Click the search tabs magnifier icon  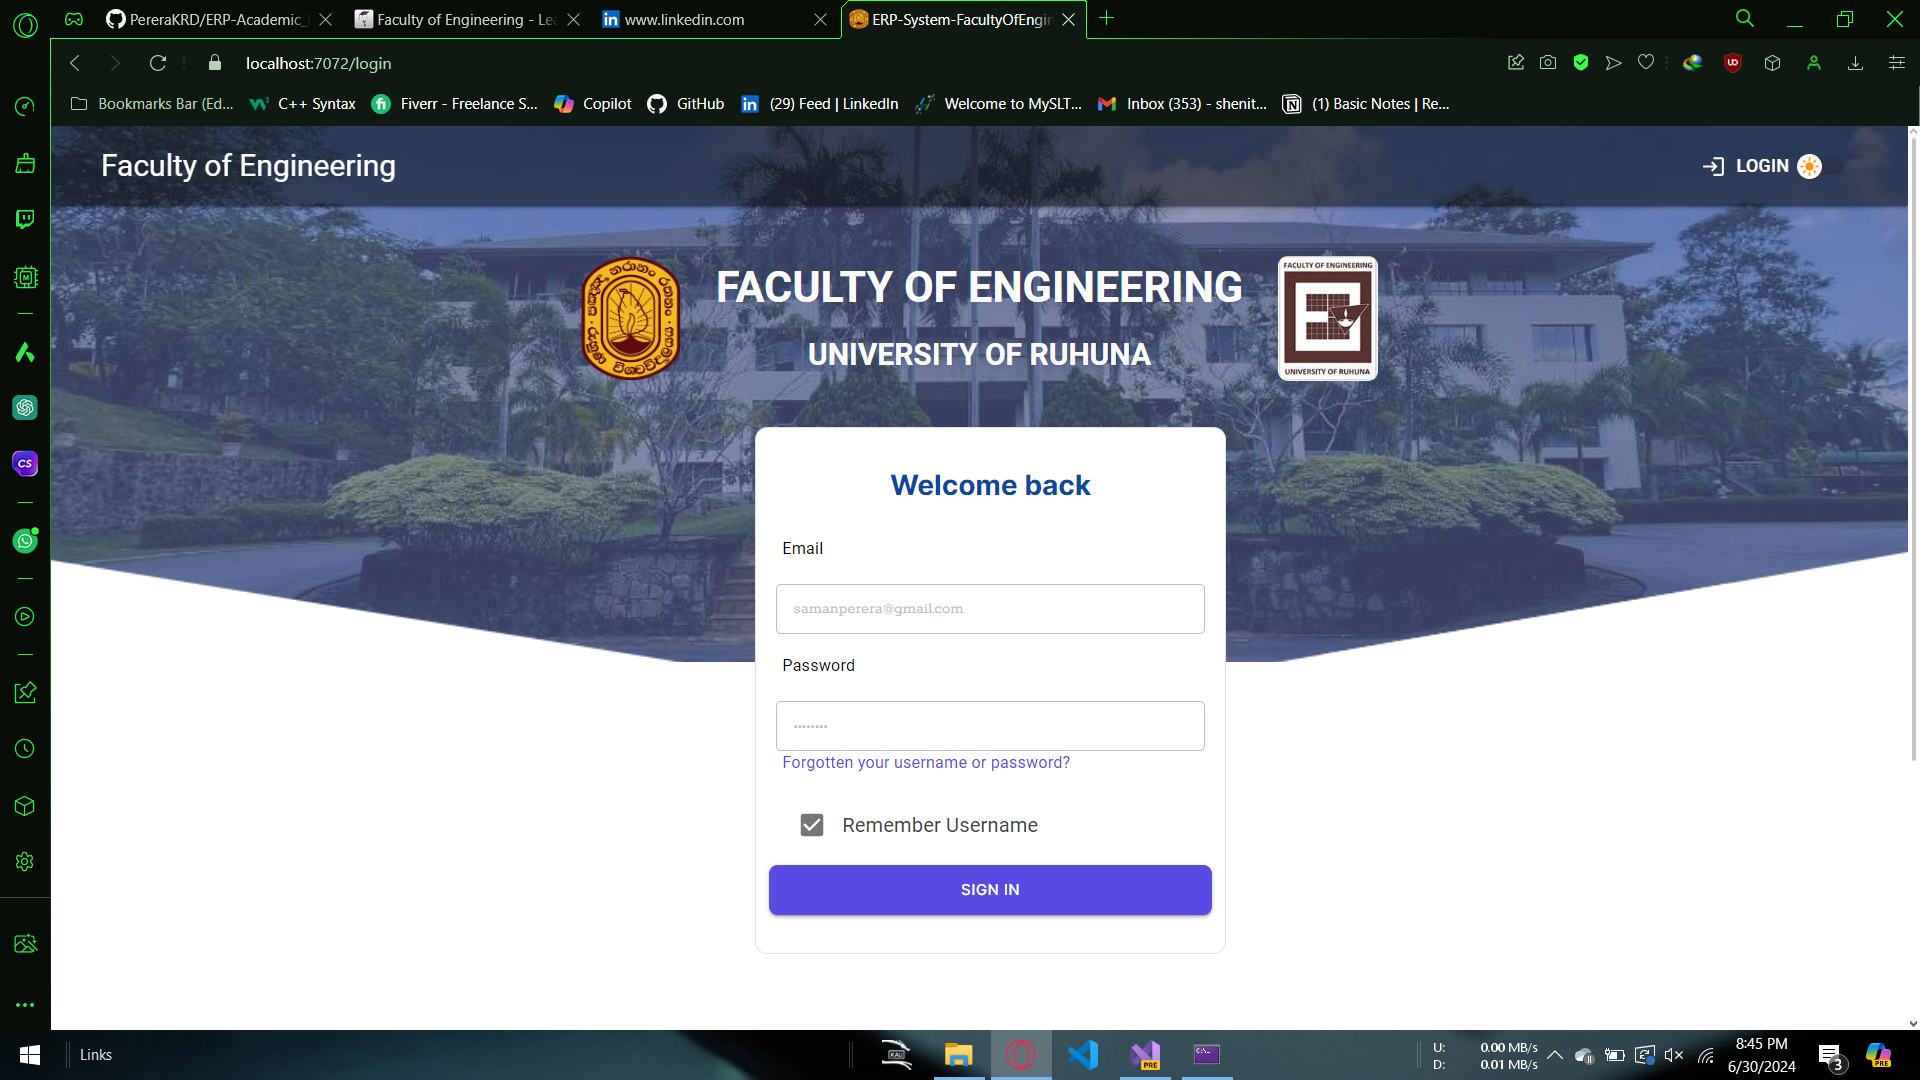[x=1745, y=18]
